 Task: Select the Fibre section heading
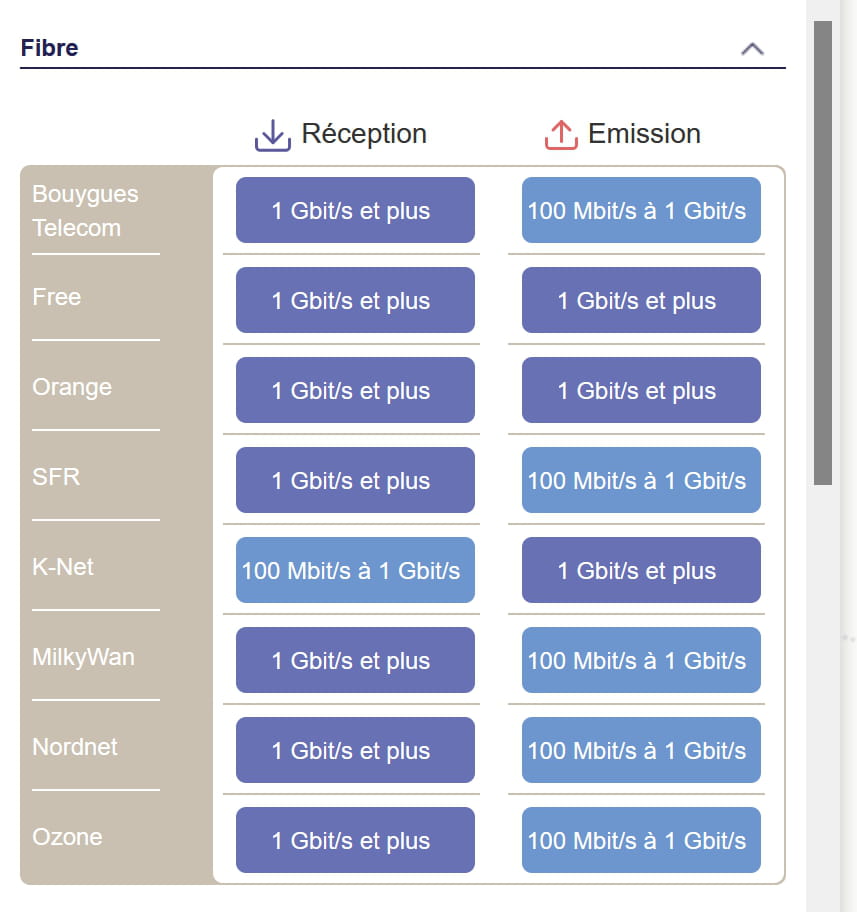tap(49, 48)
